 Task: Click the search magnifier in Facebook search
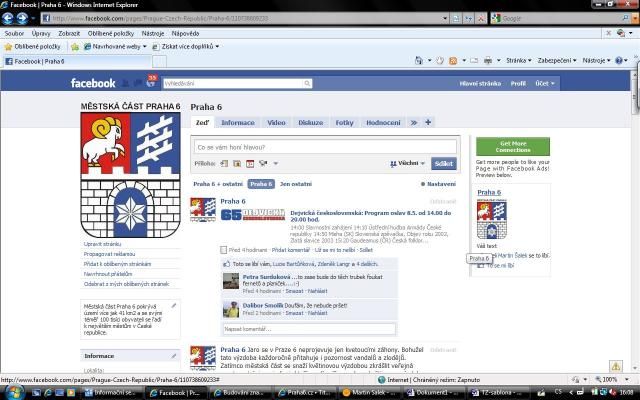click(x=307, y=83)
